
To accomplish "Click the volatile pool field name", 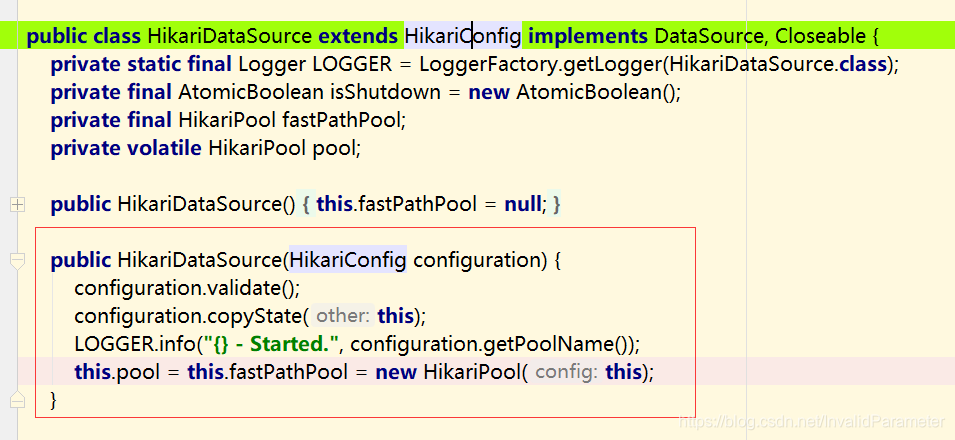I will point(333,148).
